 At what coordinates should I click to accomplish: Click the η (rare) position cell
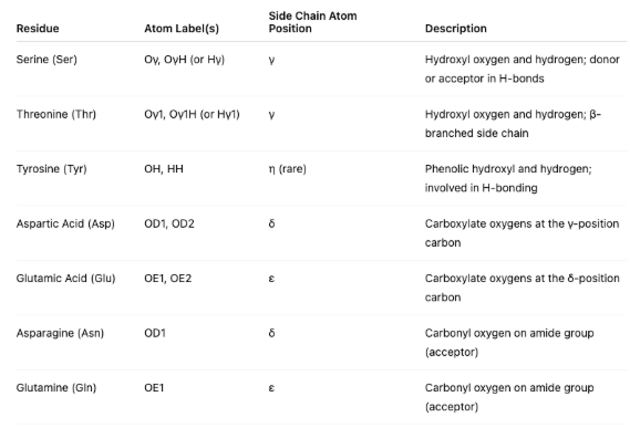288,168
